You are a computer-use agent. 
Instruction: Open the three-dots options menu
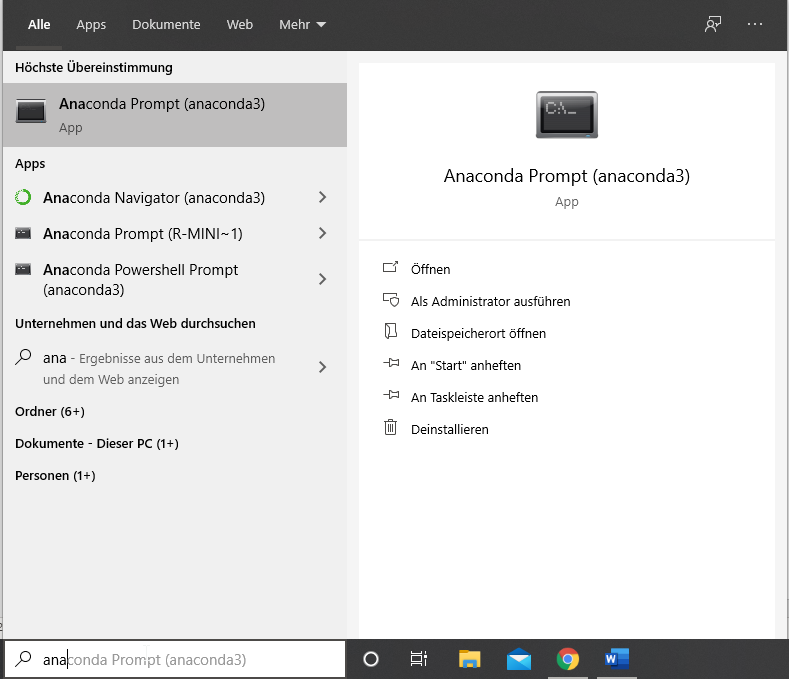755,25
